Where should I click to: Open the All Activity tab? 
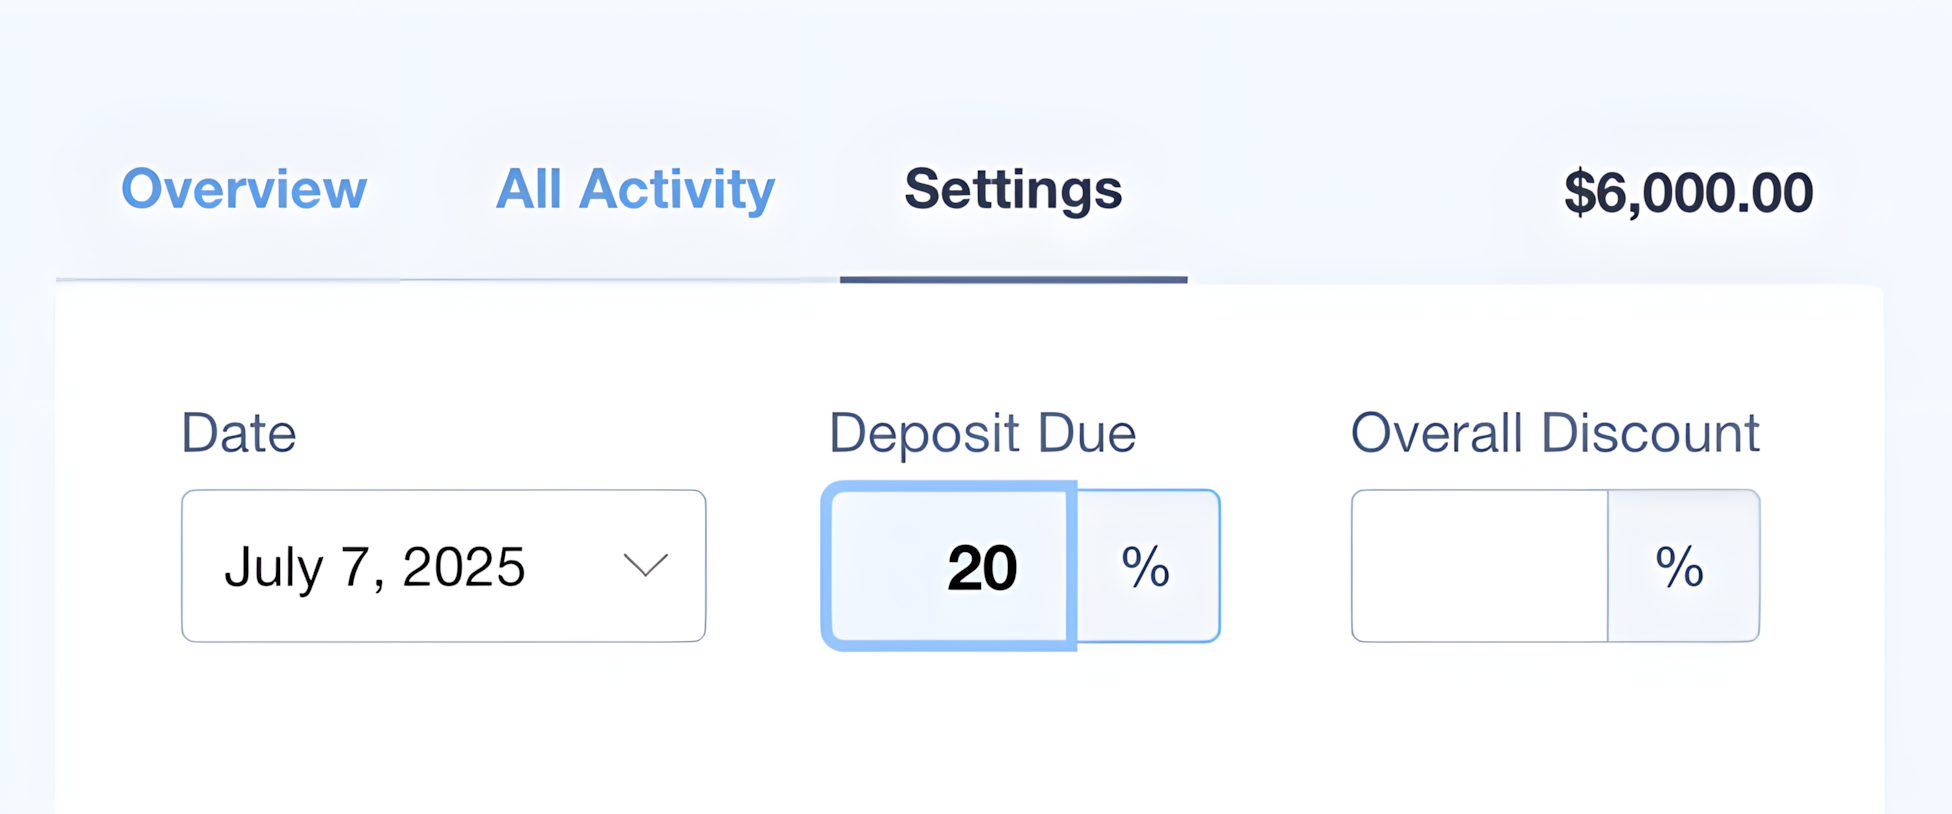[635, 190]
